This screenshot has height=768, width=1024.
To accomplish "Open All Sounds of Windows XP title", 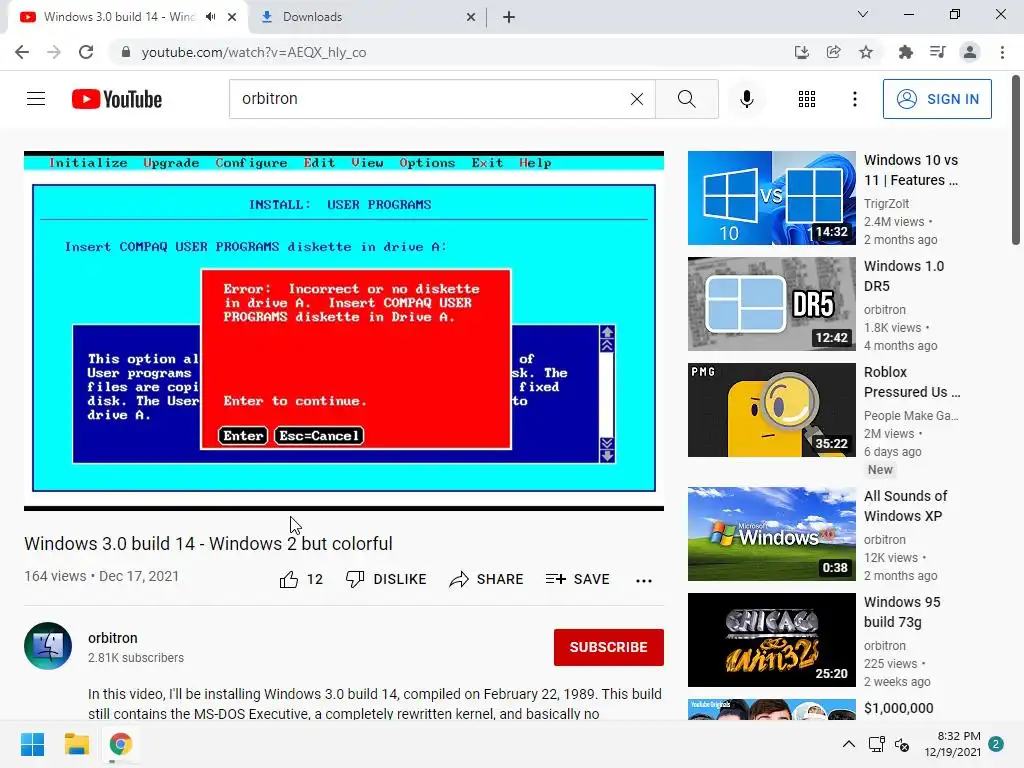I will click(905, 505).
